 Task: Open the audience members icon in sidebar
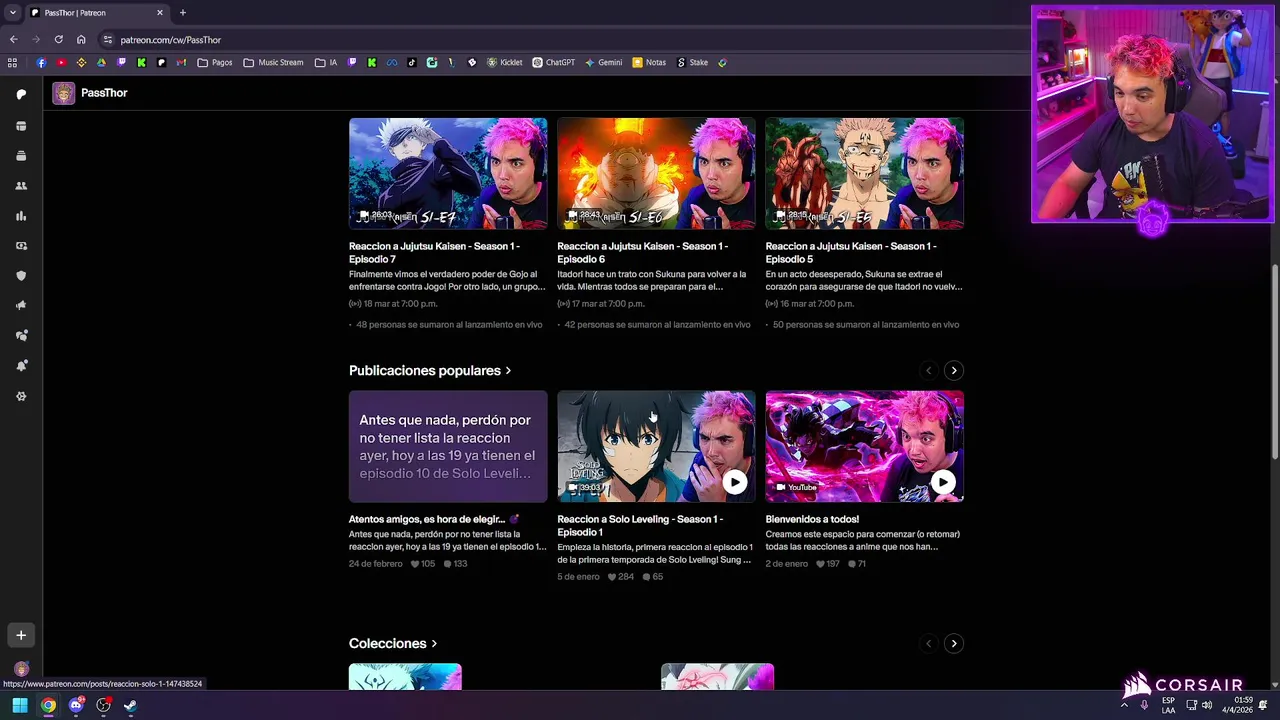(x=21, y=186)
